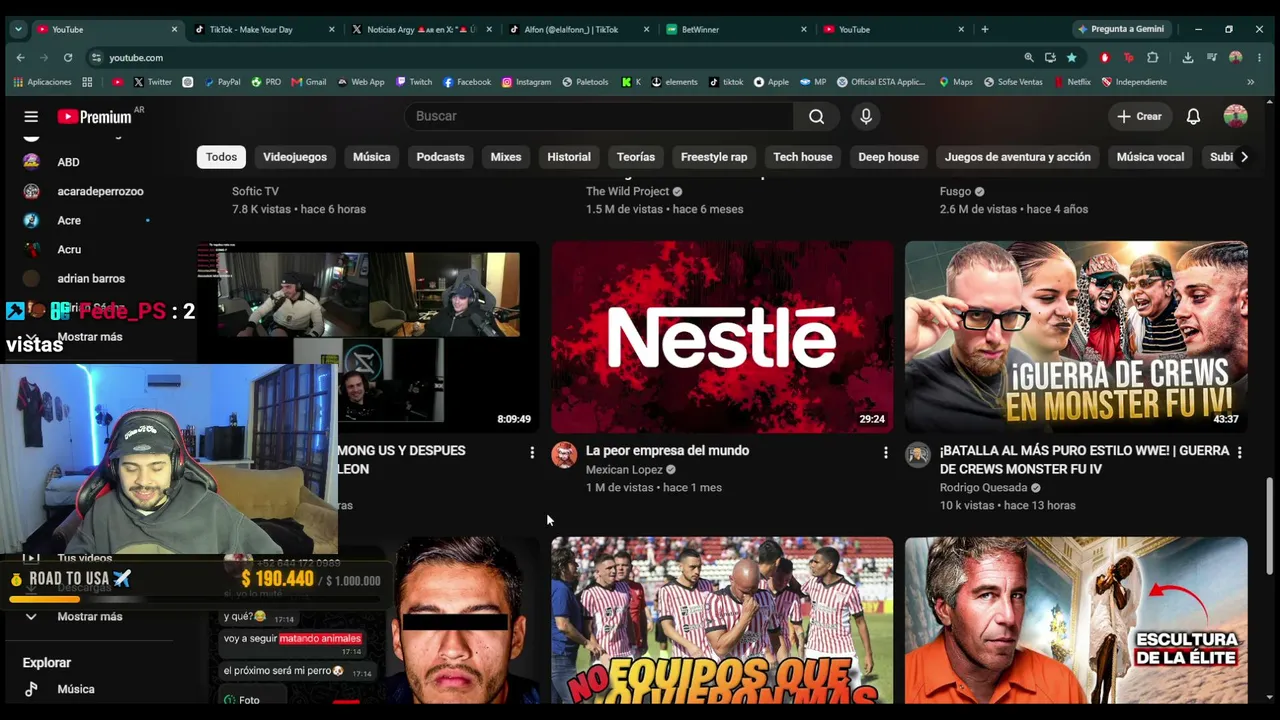The image size is (1280, 720).
Task: Open Chrome extensions puzzle icon
Action: point(1153,58)
